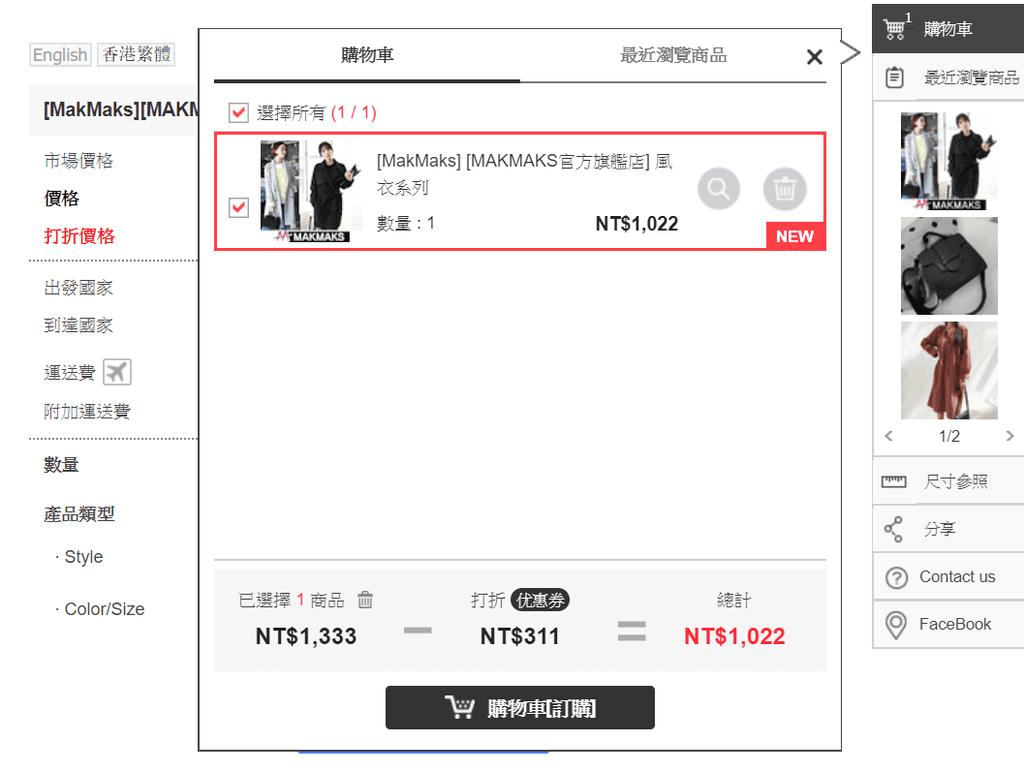Viewport: 1024px width, 772px height.
Task: Open the cart item coat thumbnail
Action: [x=311, y=191]
